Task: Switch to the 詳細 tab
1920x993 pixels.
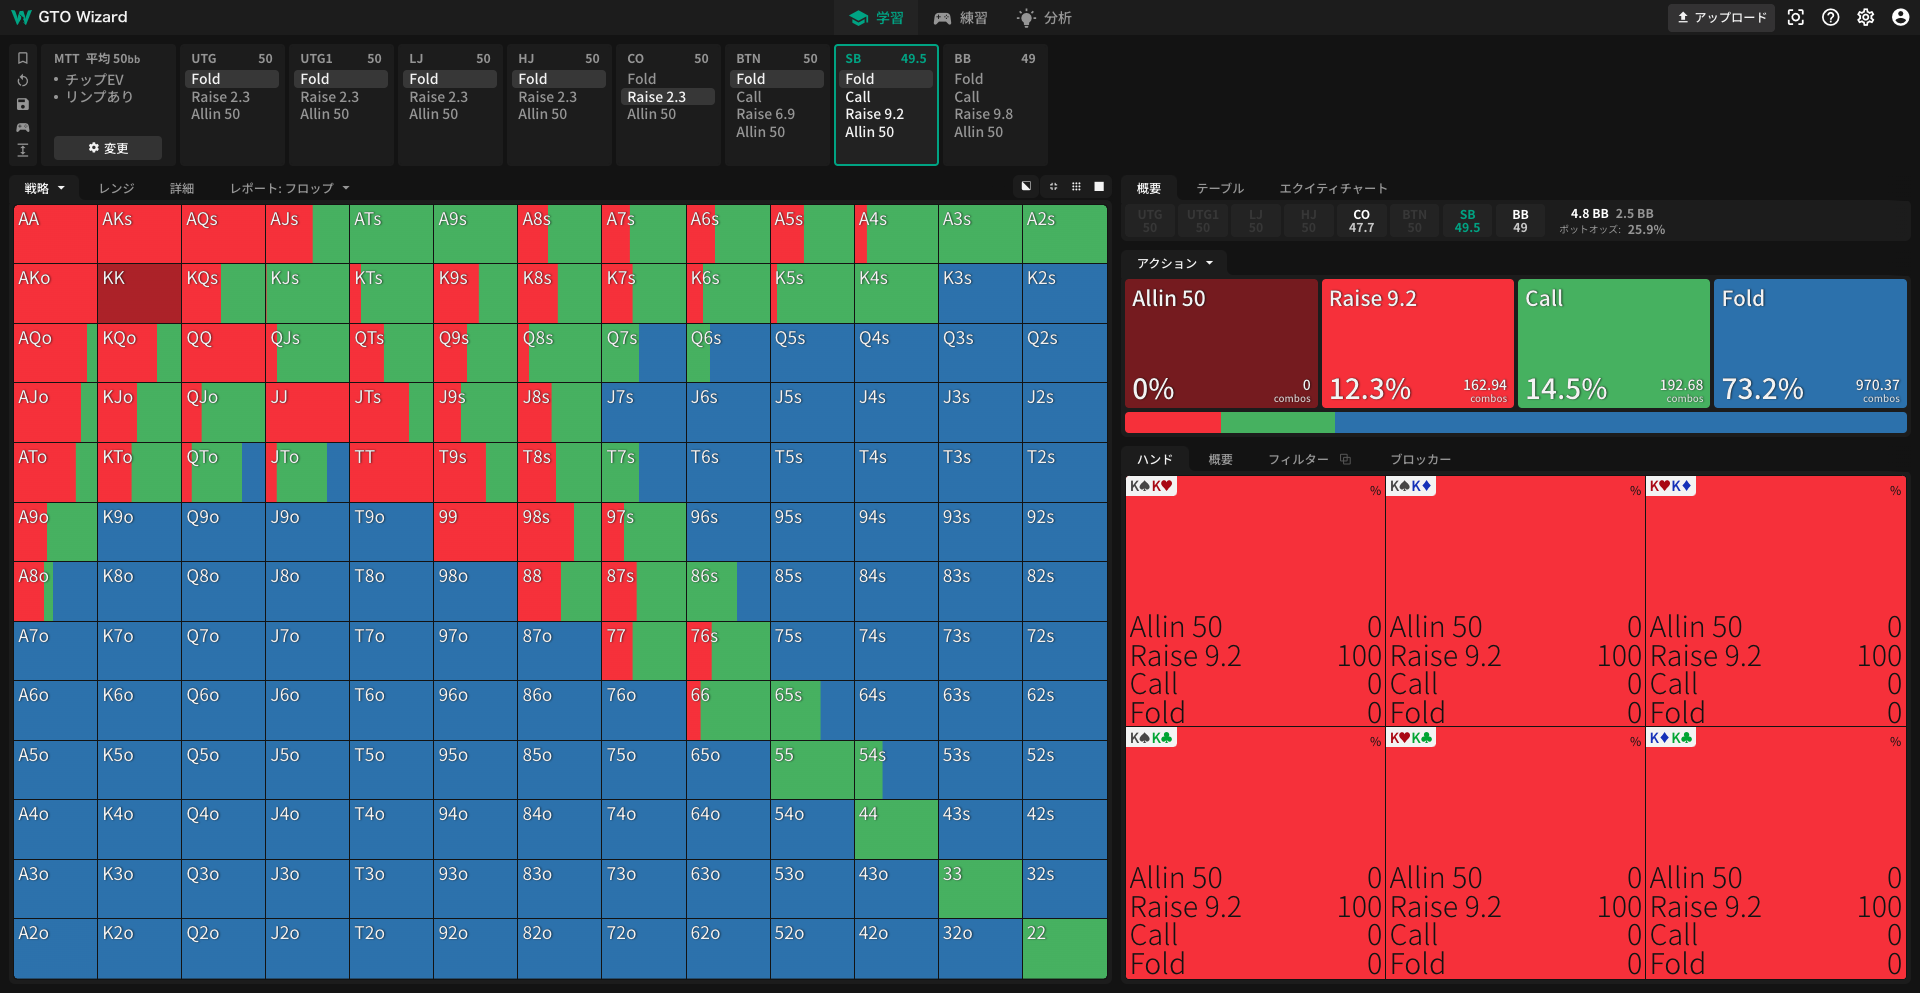Action: coord(182,188)
